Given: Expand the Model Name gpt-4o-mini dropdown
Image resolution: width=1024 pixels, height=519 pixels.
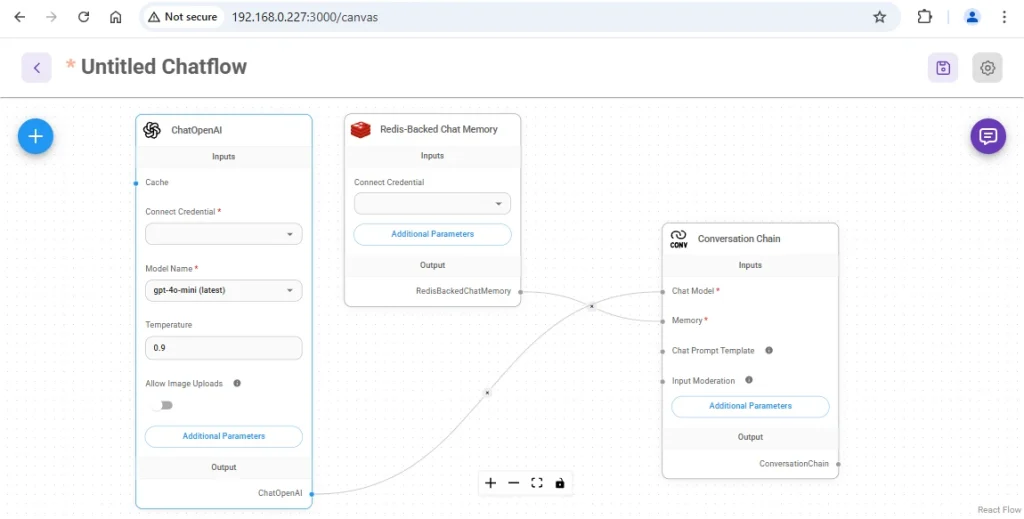Looking at the screenshot, I should coord(223,290).
